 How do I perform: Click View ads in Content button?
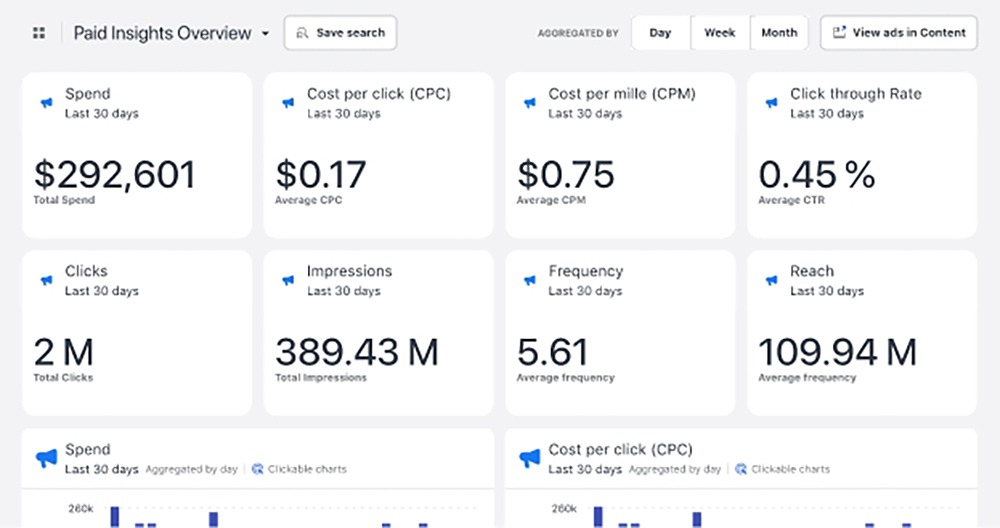click(899, 33)
